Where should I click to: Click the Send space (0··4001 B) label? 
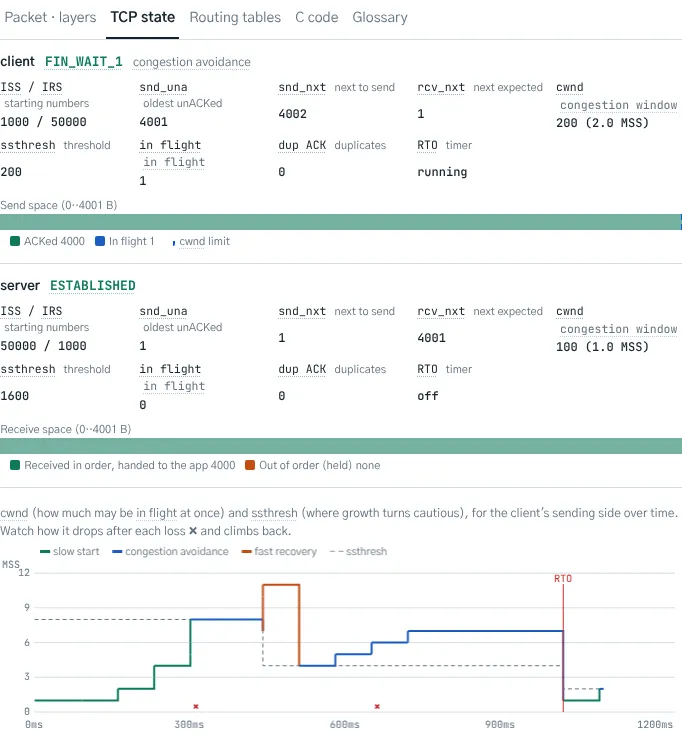tap(59, 205)
